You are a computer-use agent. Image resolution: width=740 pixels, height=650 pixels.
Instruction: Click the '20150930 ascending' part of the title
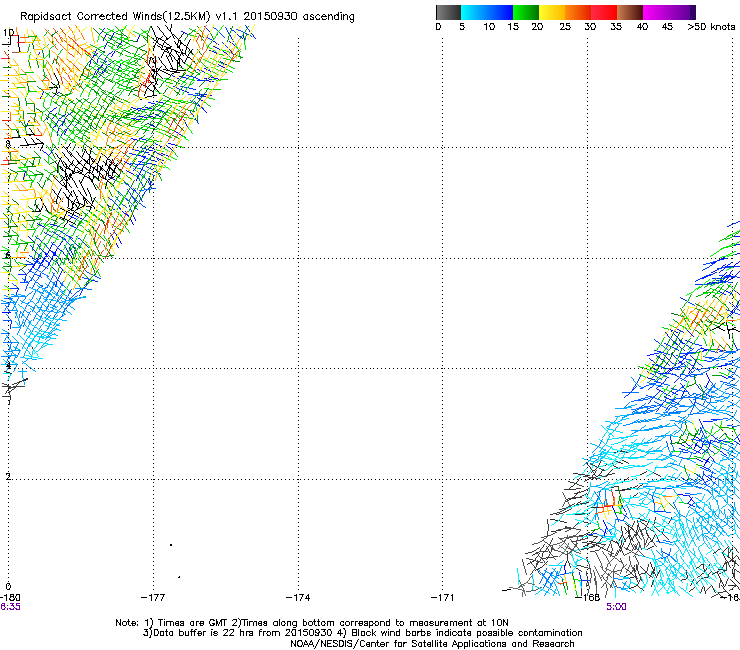[299, 17]
